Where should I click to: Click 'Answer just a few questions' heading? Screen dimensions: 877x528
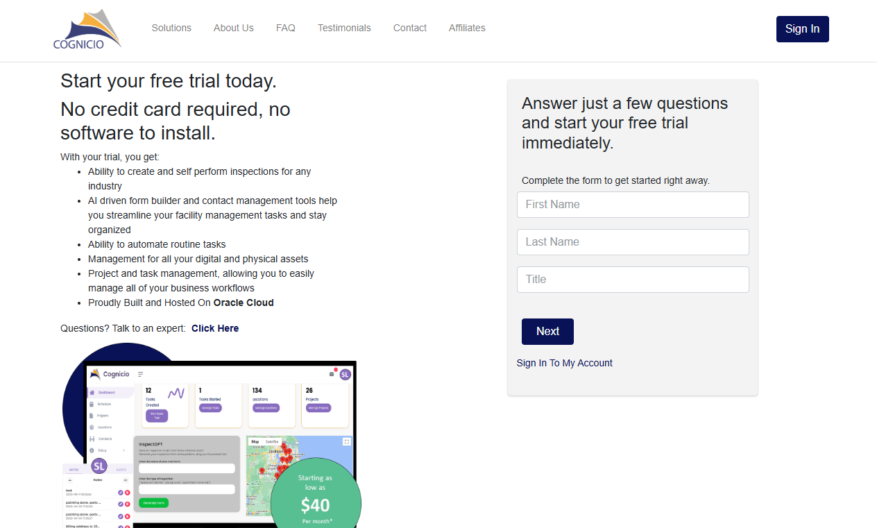(625, 123)
